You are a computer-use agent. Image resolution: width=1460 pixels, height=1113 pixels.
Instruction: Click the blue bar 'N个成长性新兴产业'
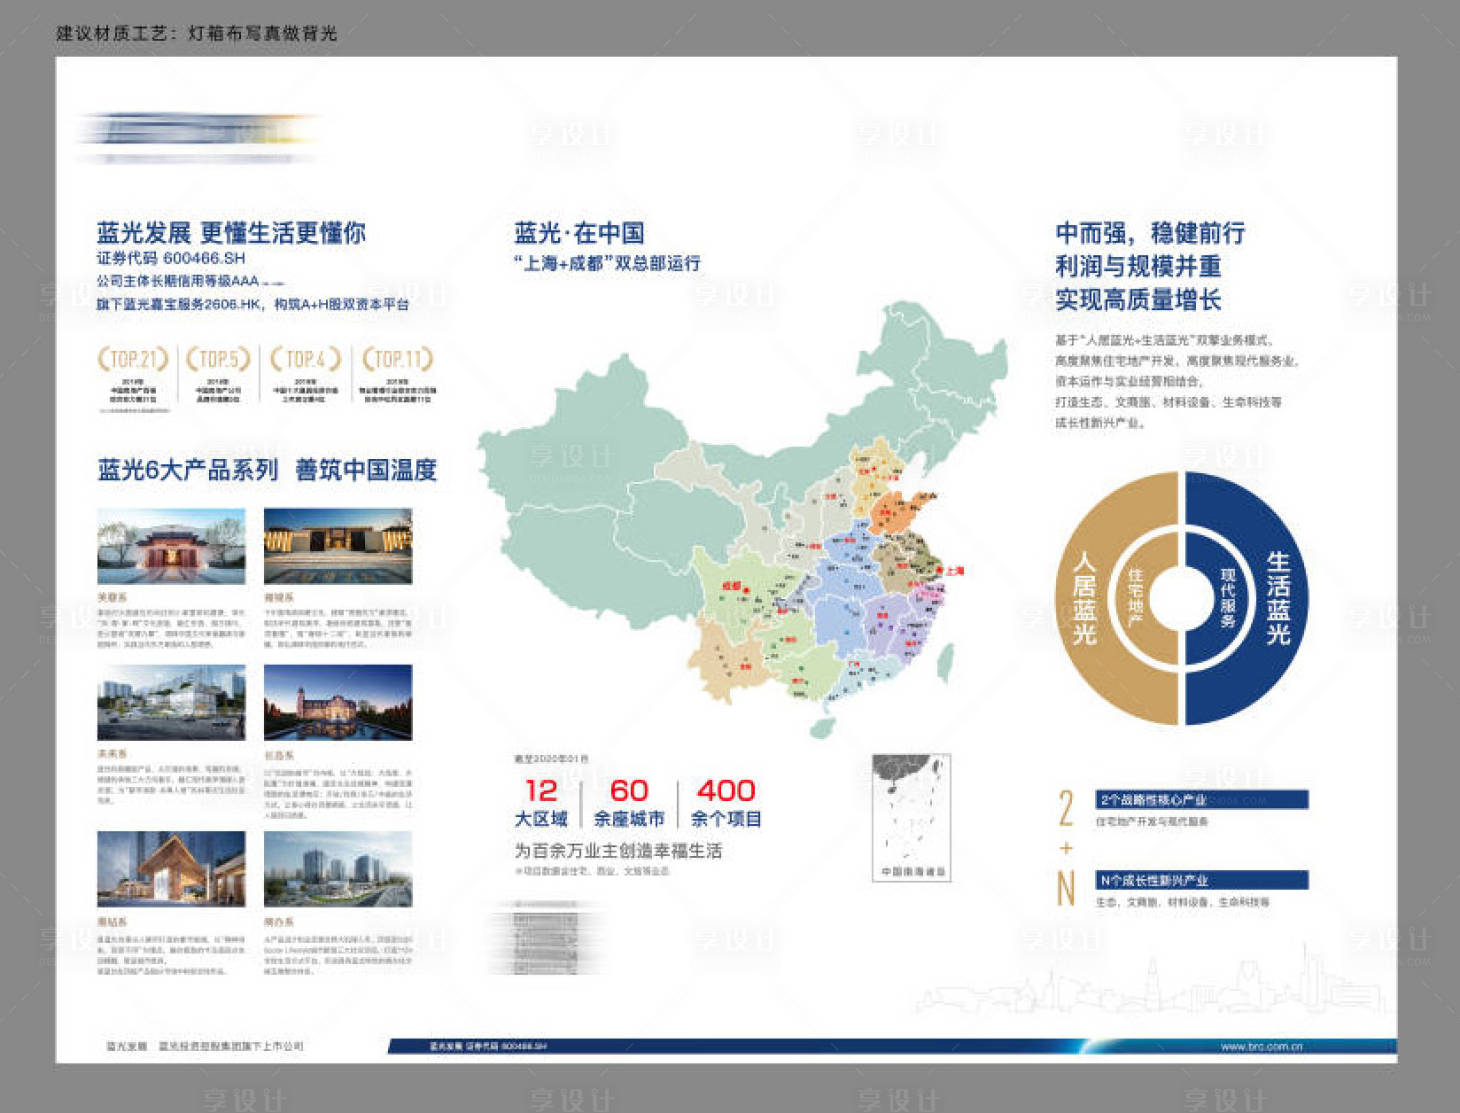1202,880
